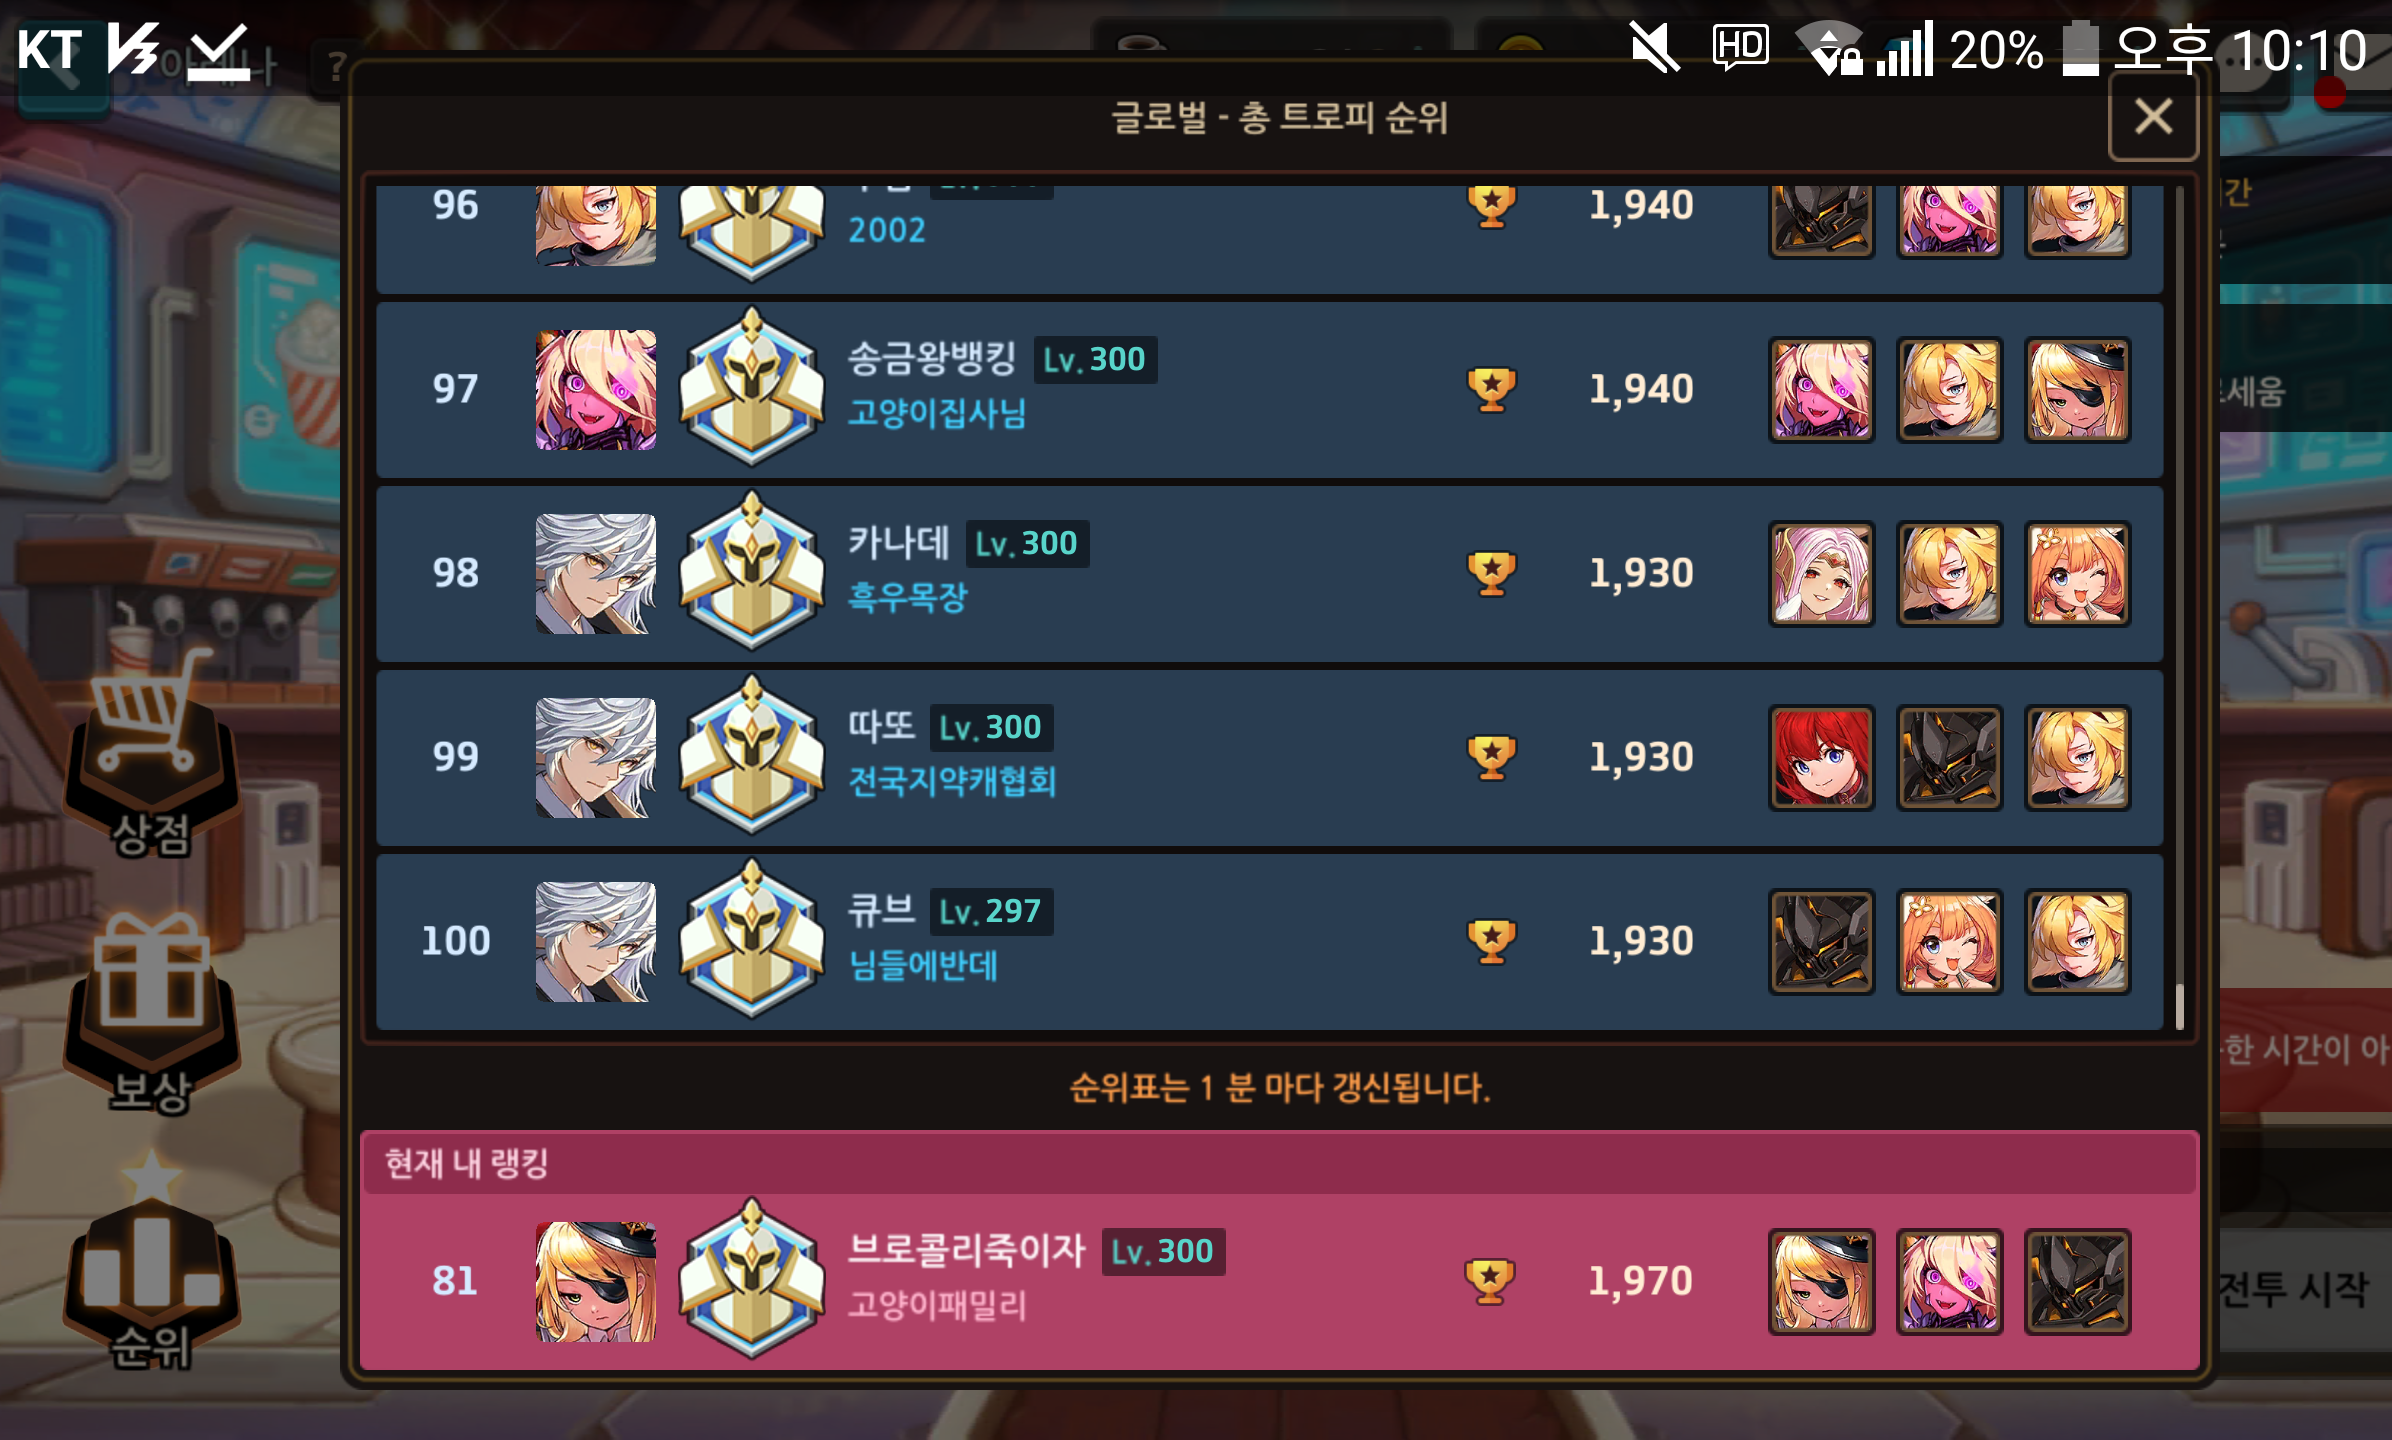Click the ranking list scrollbar handle
This screenshot has width=2392, height=1440.
(x=2179, y=1006)
